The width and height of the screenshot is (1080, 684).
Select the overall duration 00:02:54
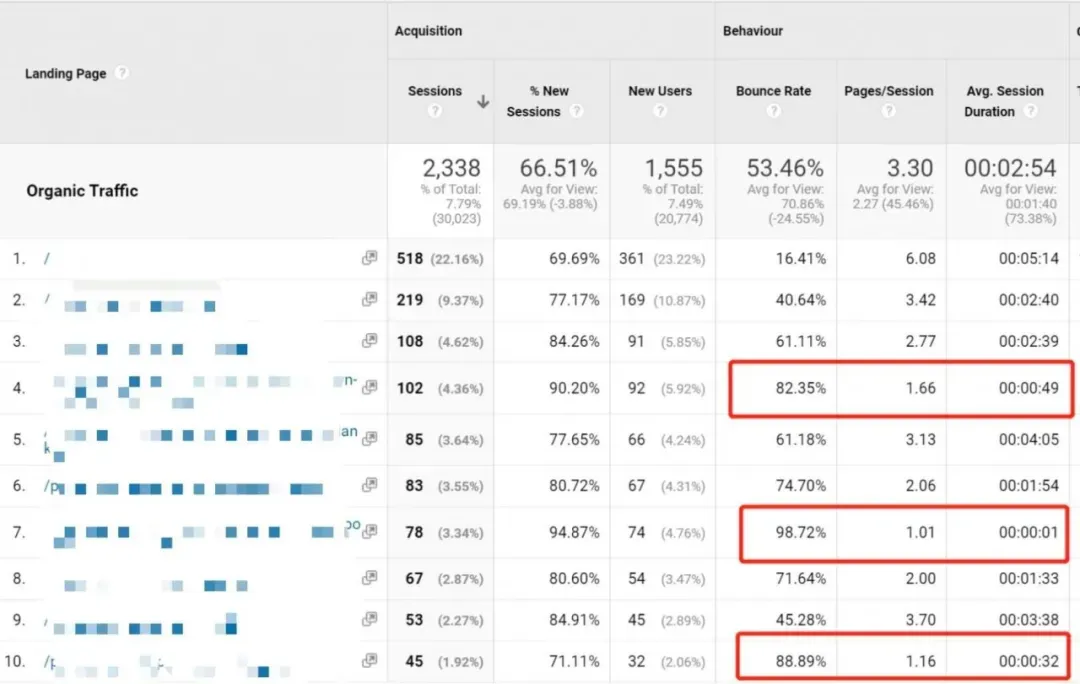click(x=1010, y=167)
